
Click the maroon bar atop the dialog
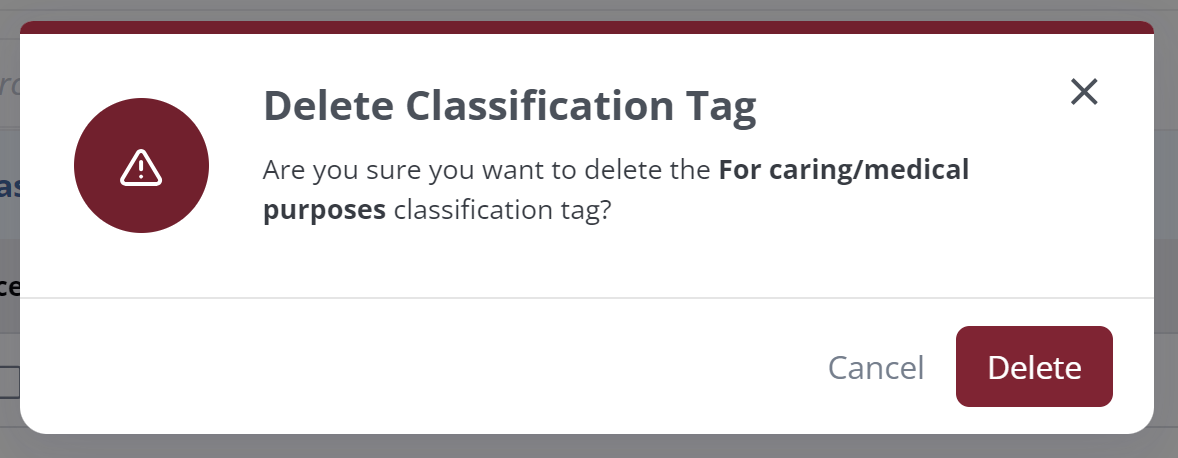587,28
